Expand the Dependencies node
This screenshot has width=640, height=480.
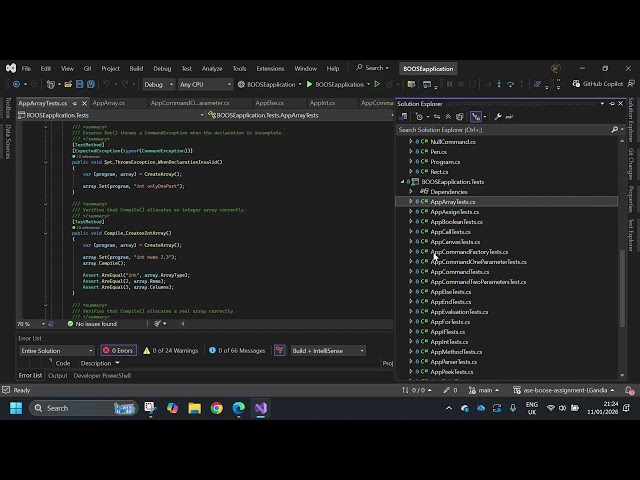pos(411,192)
